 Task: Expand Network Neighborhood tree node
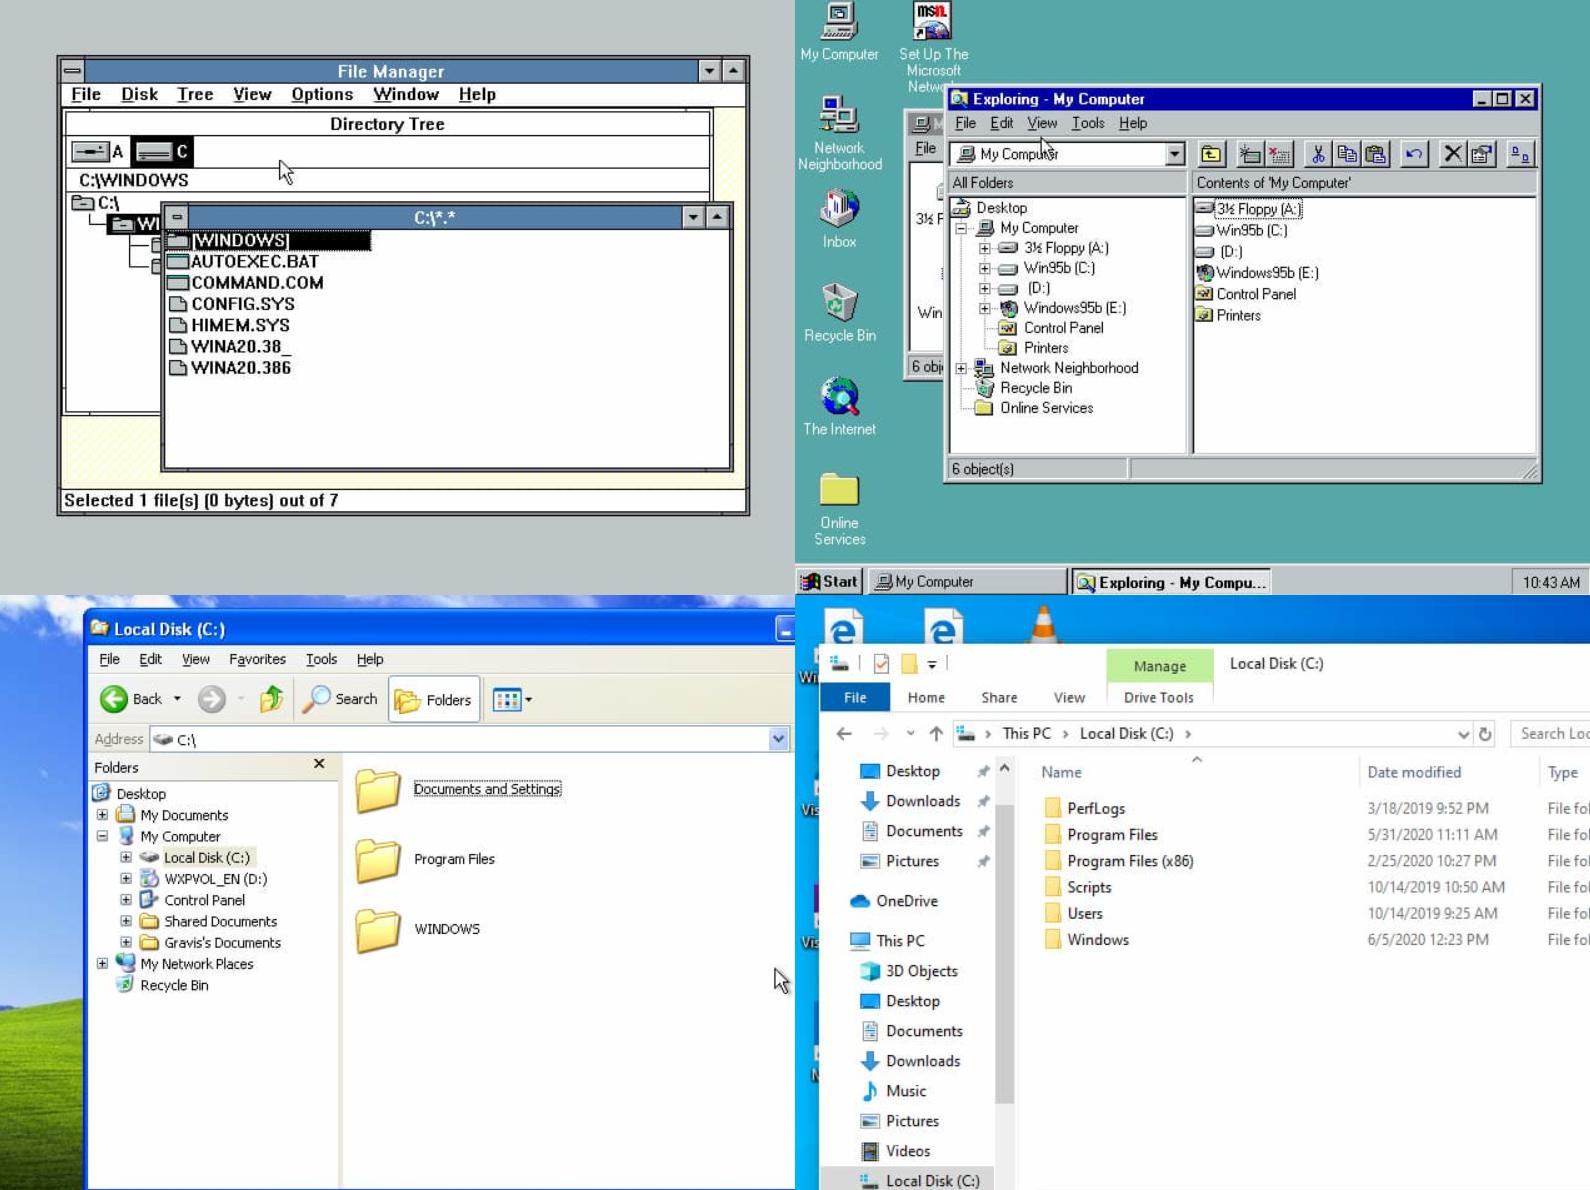pos(961,368)
